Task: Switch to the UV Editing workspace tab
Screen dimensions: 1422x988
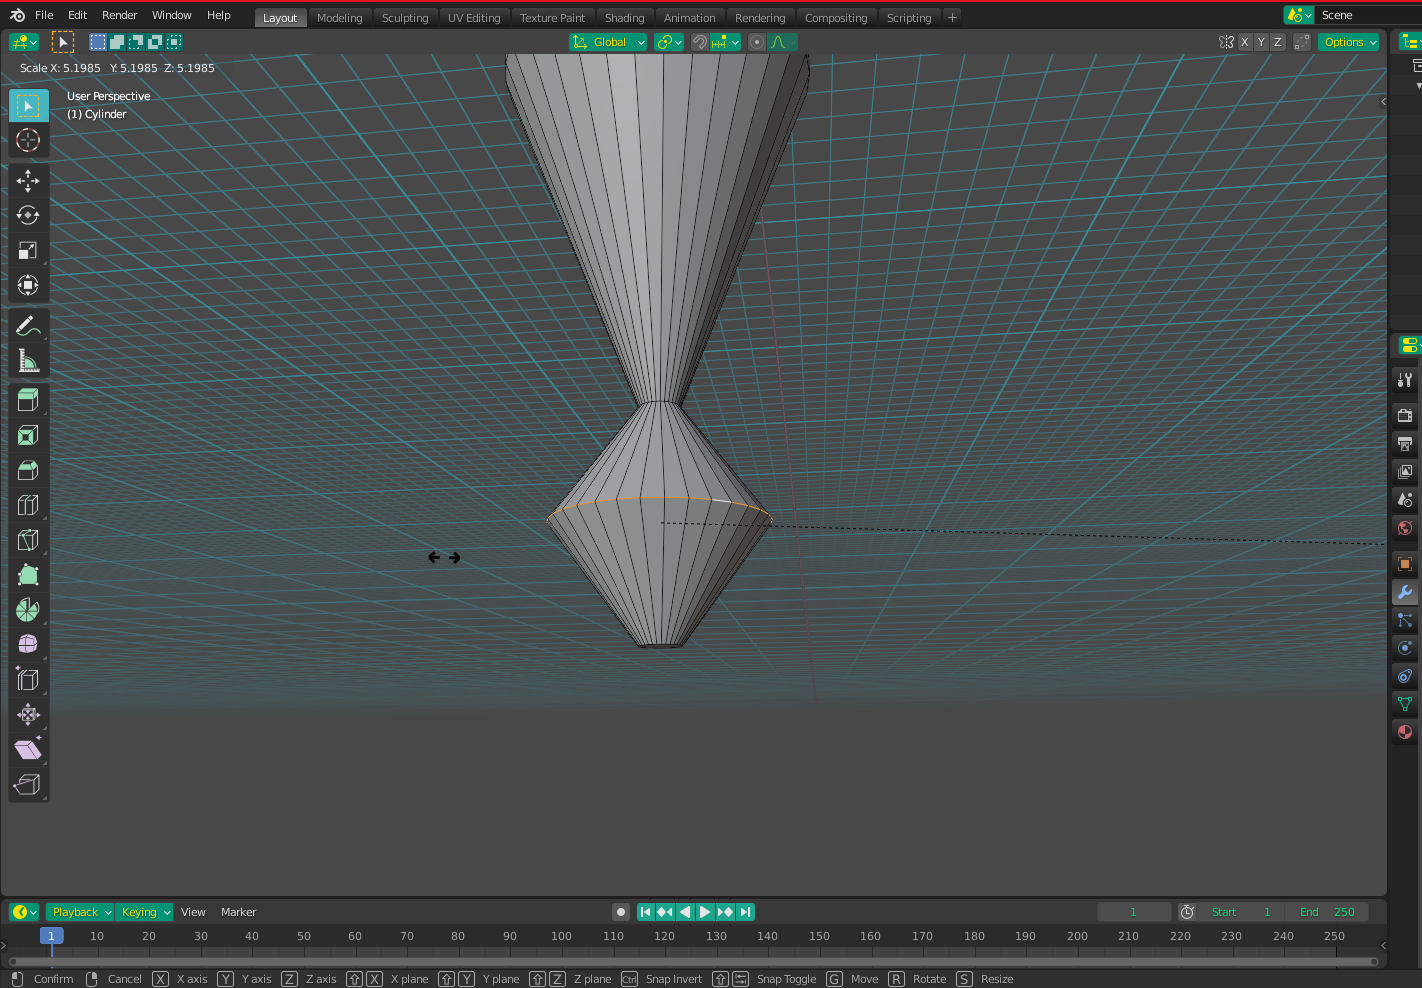Action: click(474, 18)
